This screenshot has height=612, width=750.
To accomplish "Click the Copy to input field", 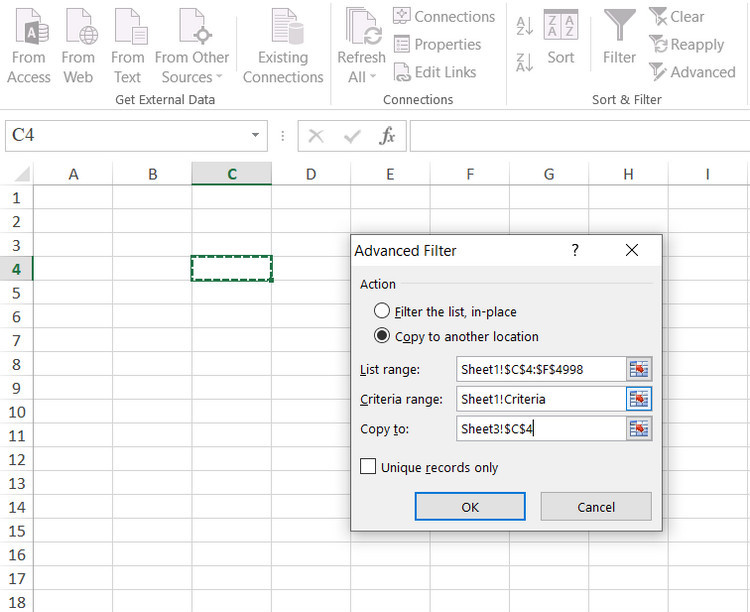I will [541, 429].
